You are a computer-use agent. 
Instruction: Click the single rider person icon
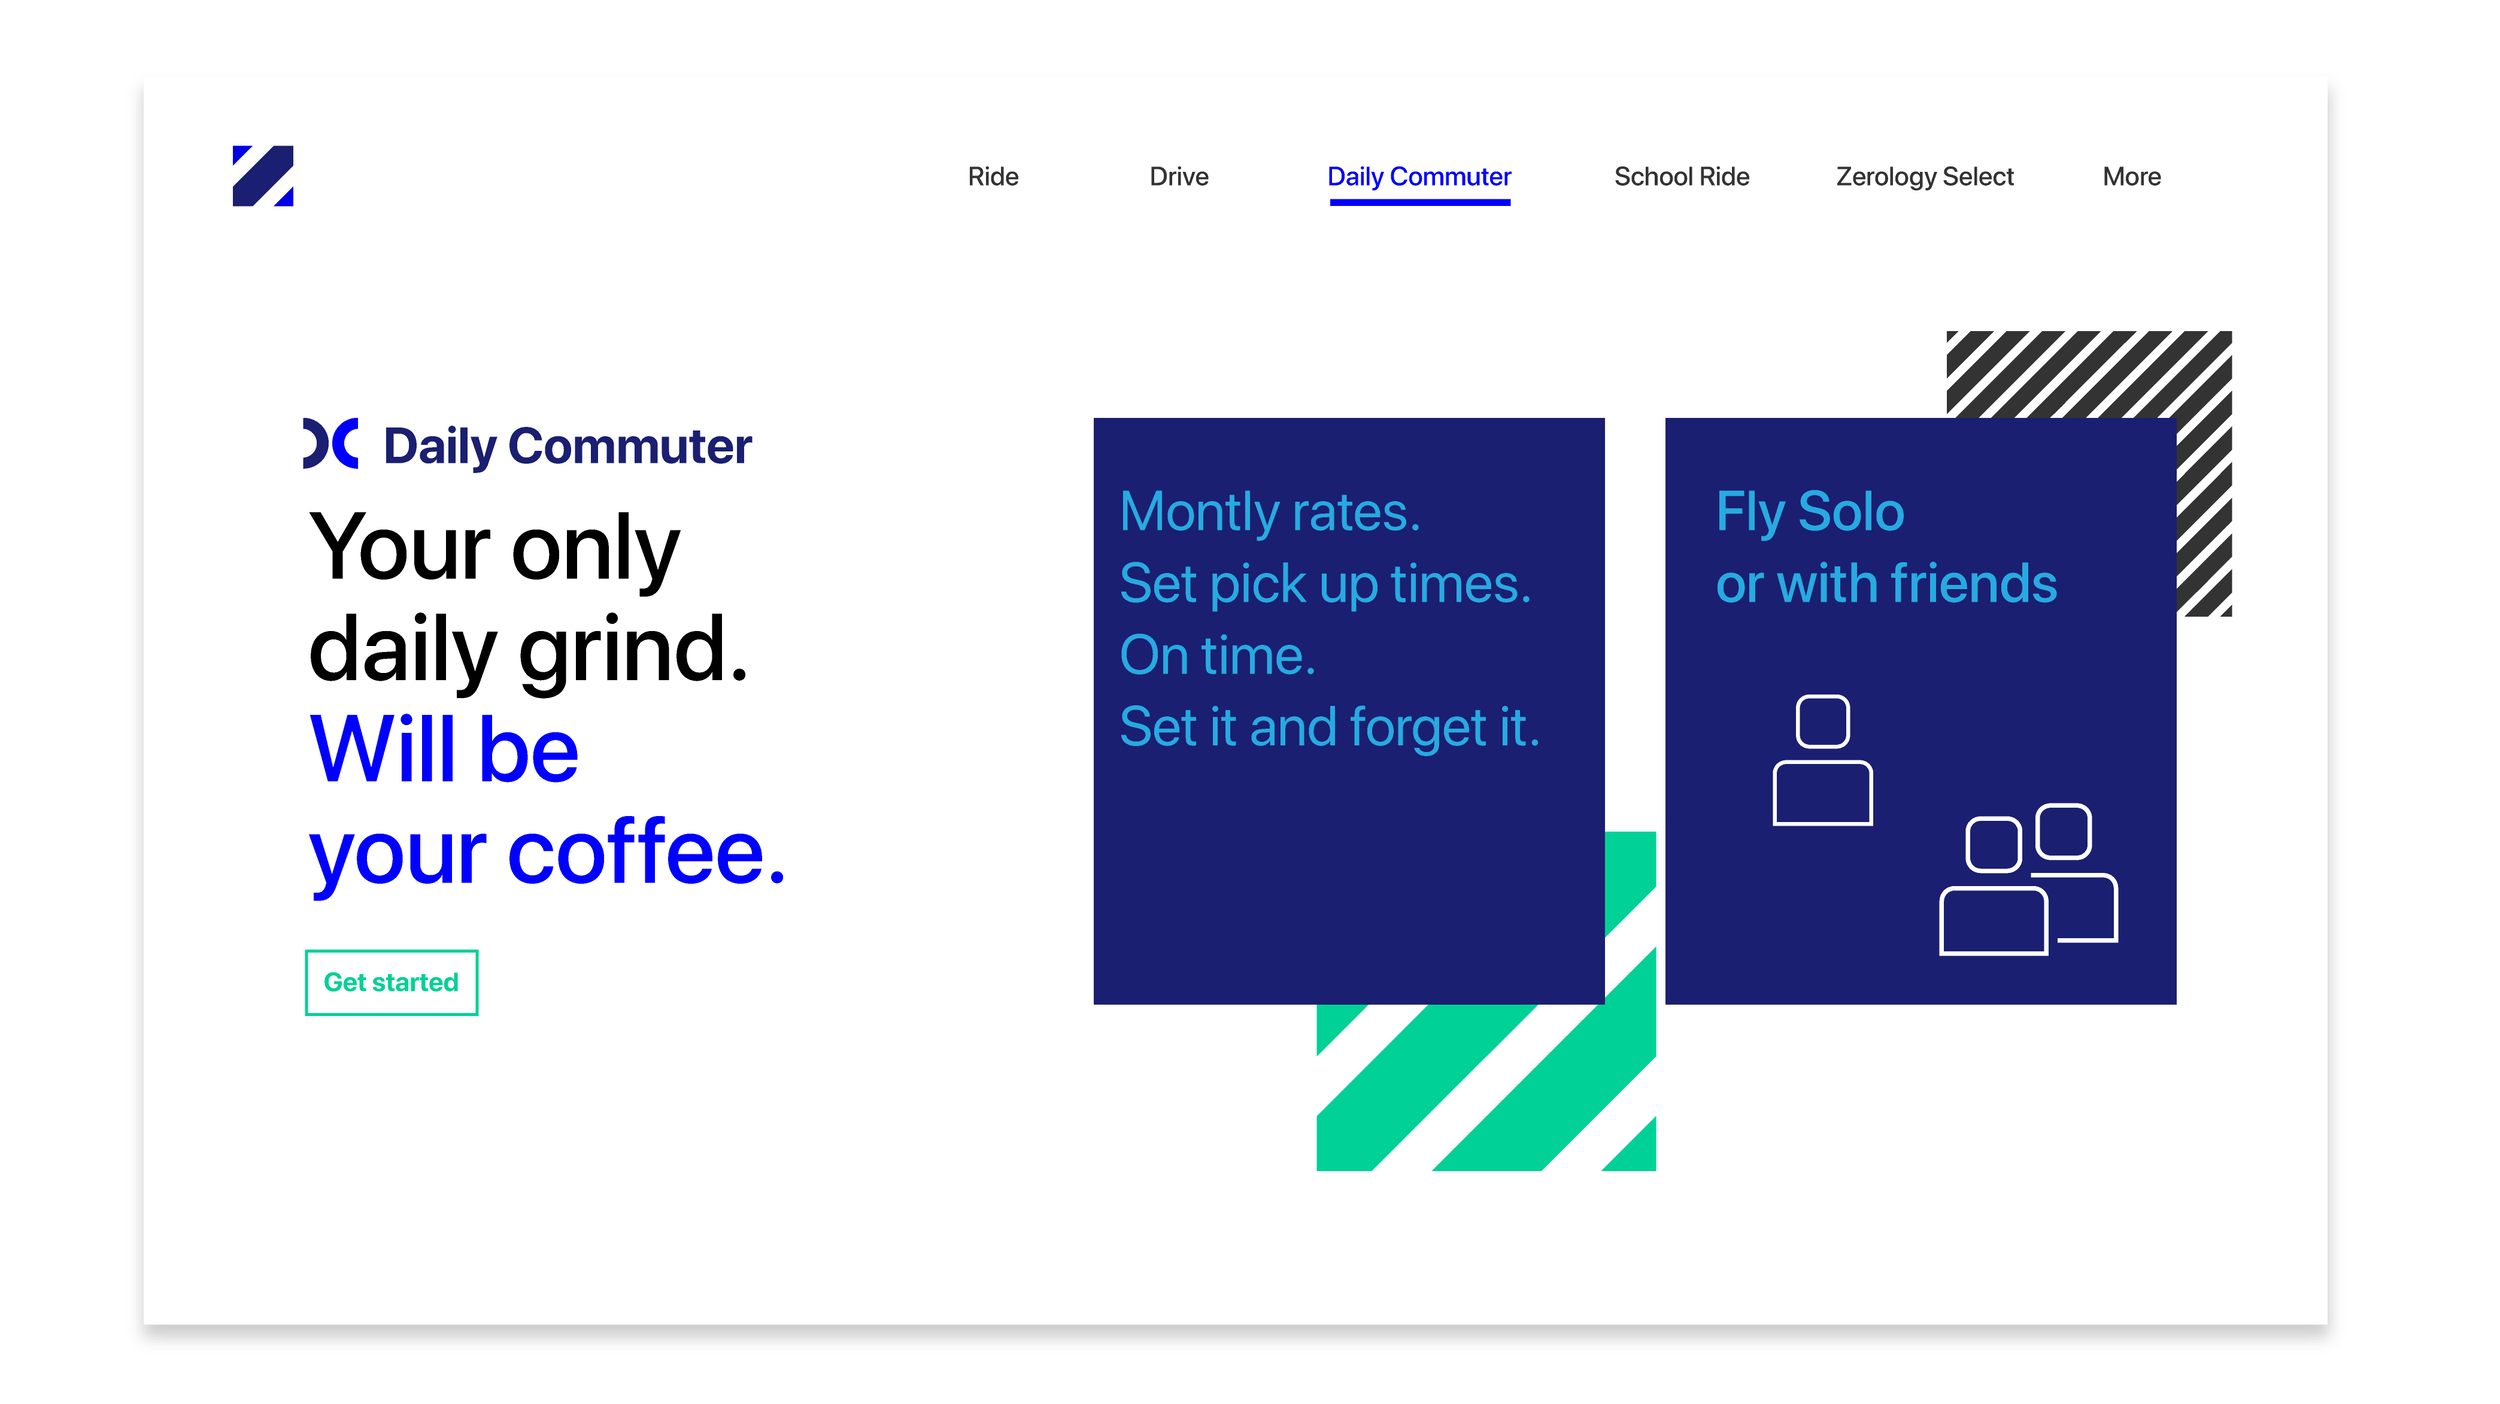(x=1822, y=761)
